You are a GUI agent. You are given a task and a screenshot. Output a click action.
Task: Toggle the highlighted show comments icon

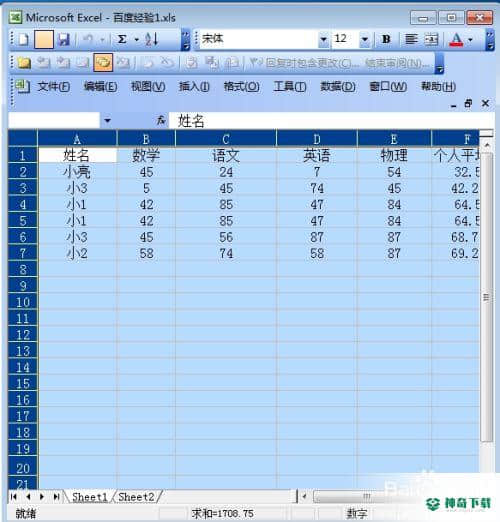coord(103,62)
